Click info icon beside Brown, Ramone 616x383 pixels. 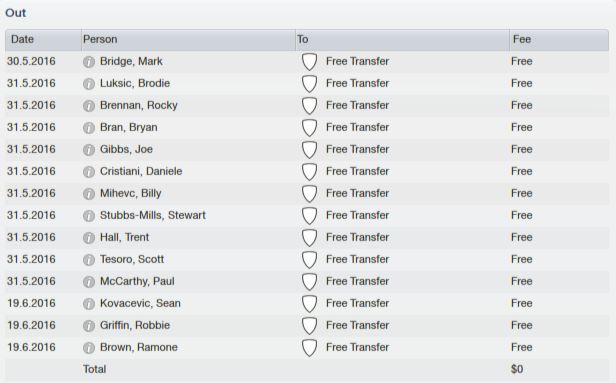tap(89, 348)
